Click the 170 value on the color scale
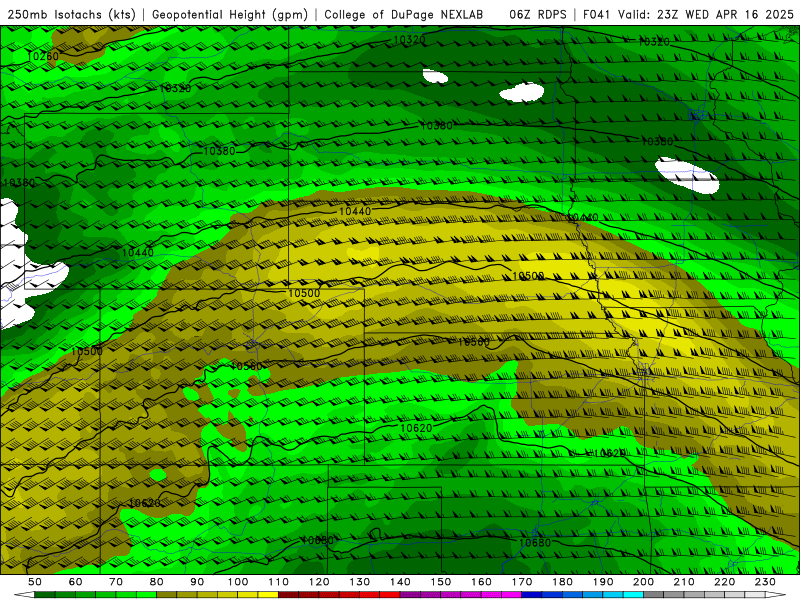This screenshot has width=800, height=600. coord(522,582)
